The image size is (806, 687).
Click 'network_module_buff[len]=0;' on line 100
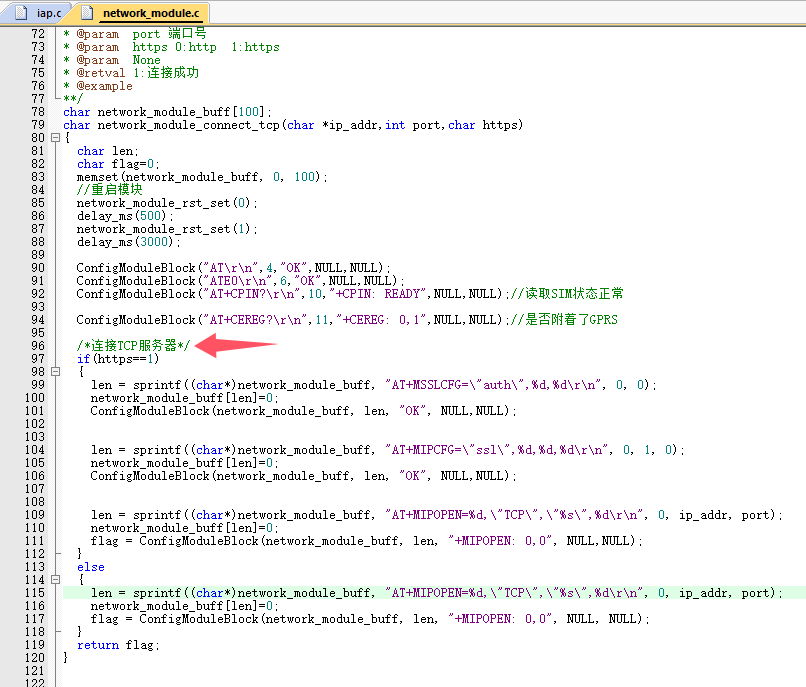(184, 398)
